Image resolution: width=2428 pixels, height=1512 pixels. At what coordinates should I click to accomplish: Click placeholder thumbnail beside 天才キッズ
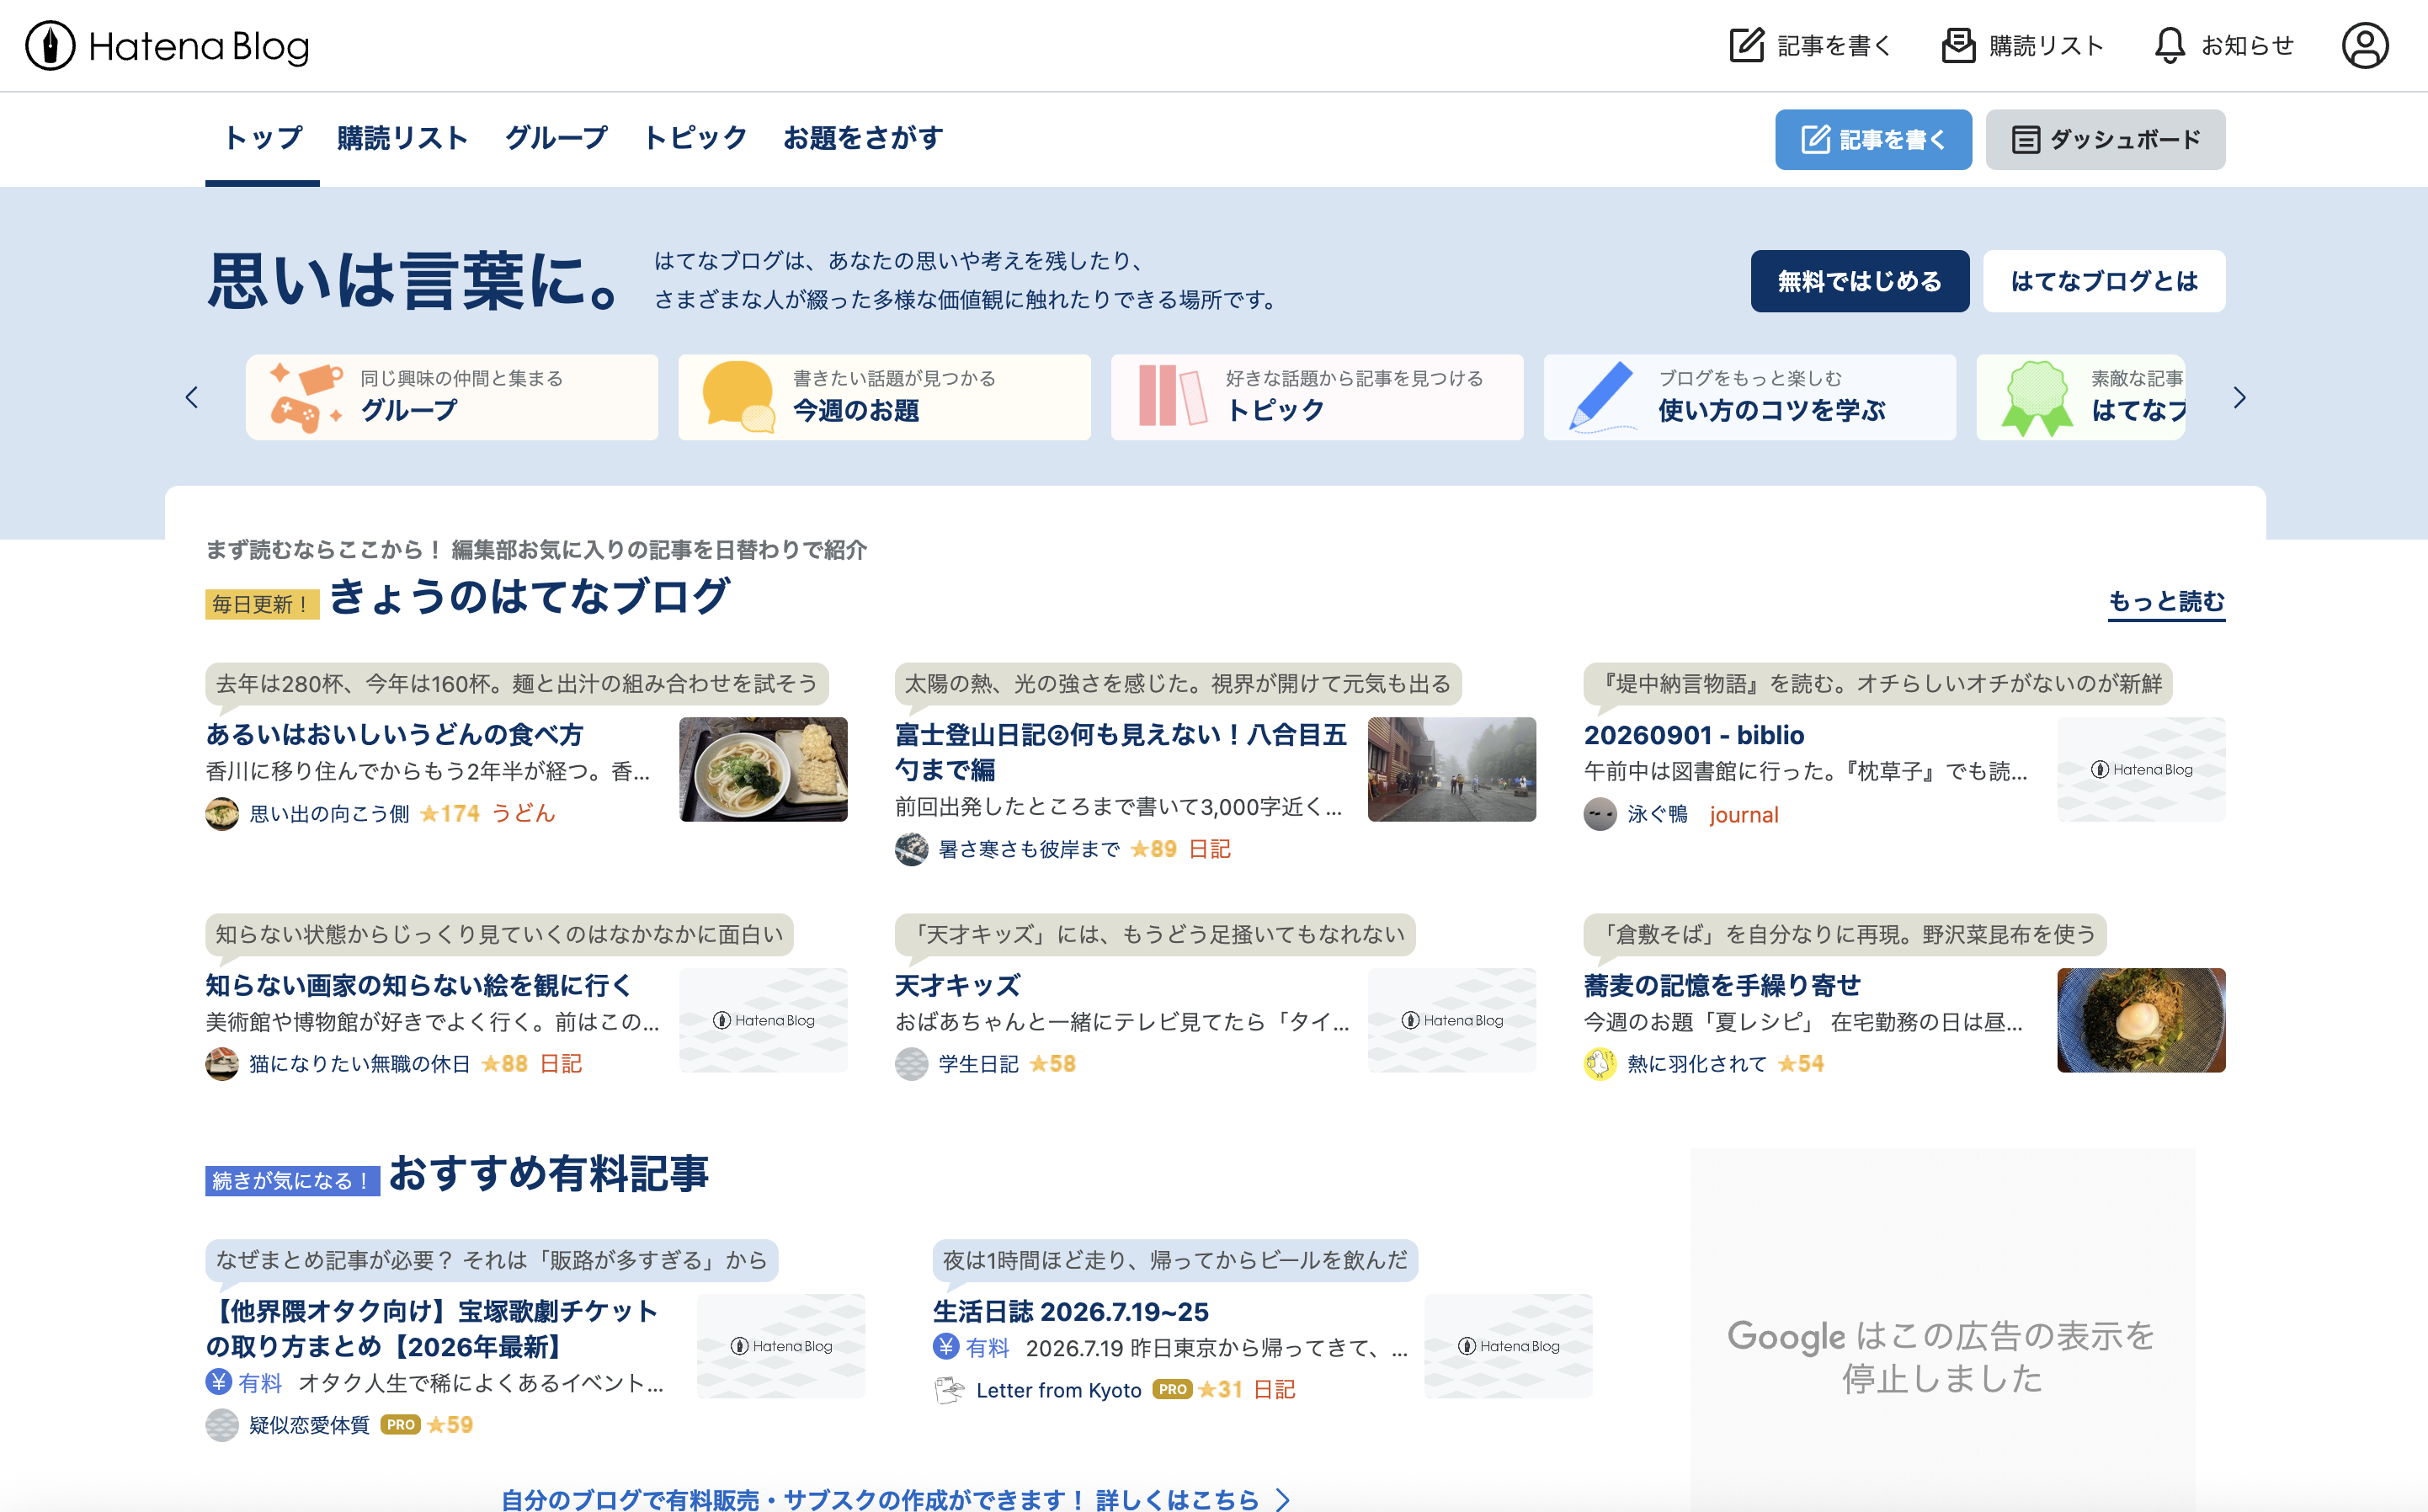(1452, 1020)
